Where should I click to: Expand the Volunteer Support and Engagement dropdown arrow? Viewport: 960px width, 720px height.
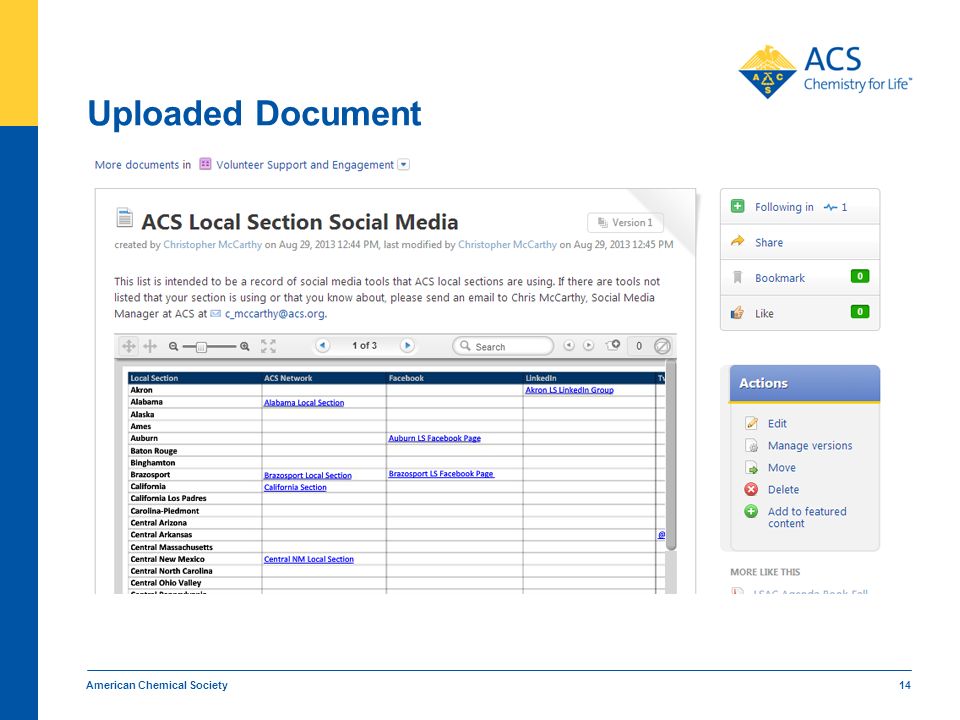coord(403,164)
